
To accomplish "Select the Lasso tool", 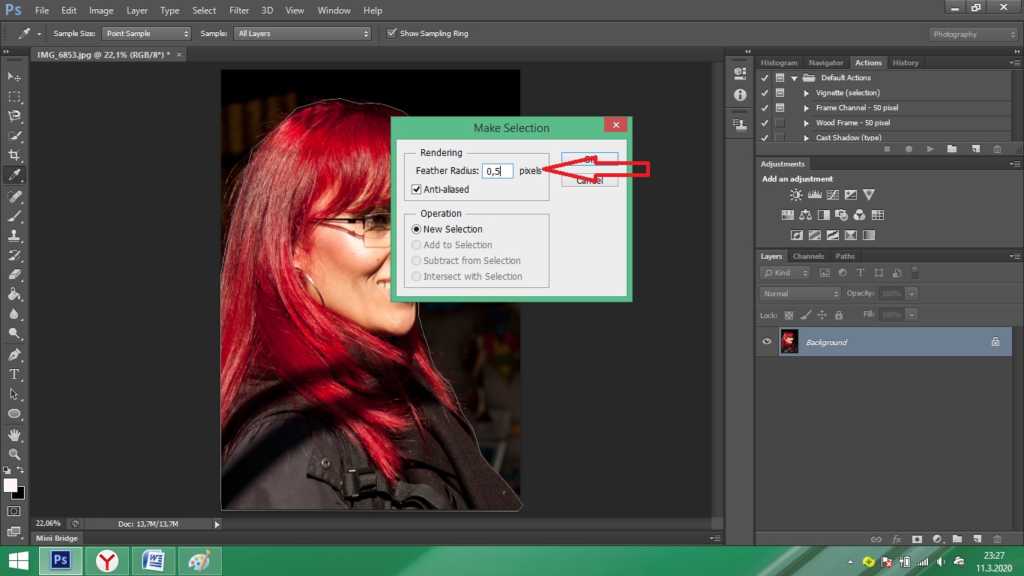I will click(x=14, y=116).
